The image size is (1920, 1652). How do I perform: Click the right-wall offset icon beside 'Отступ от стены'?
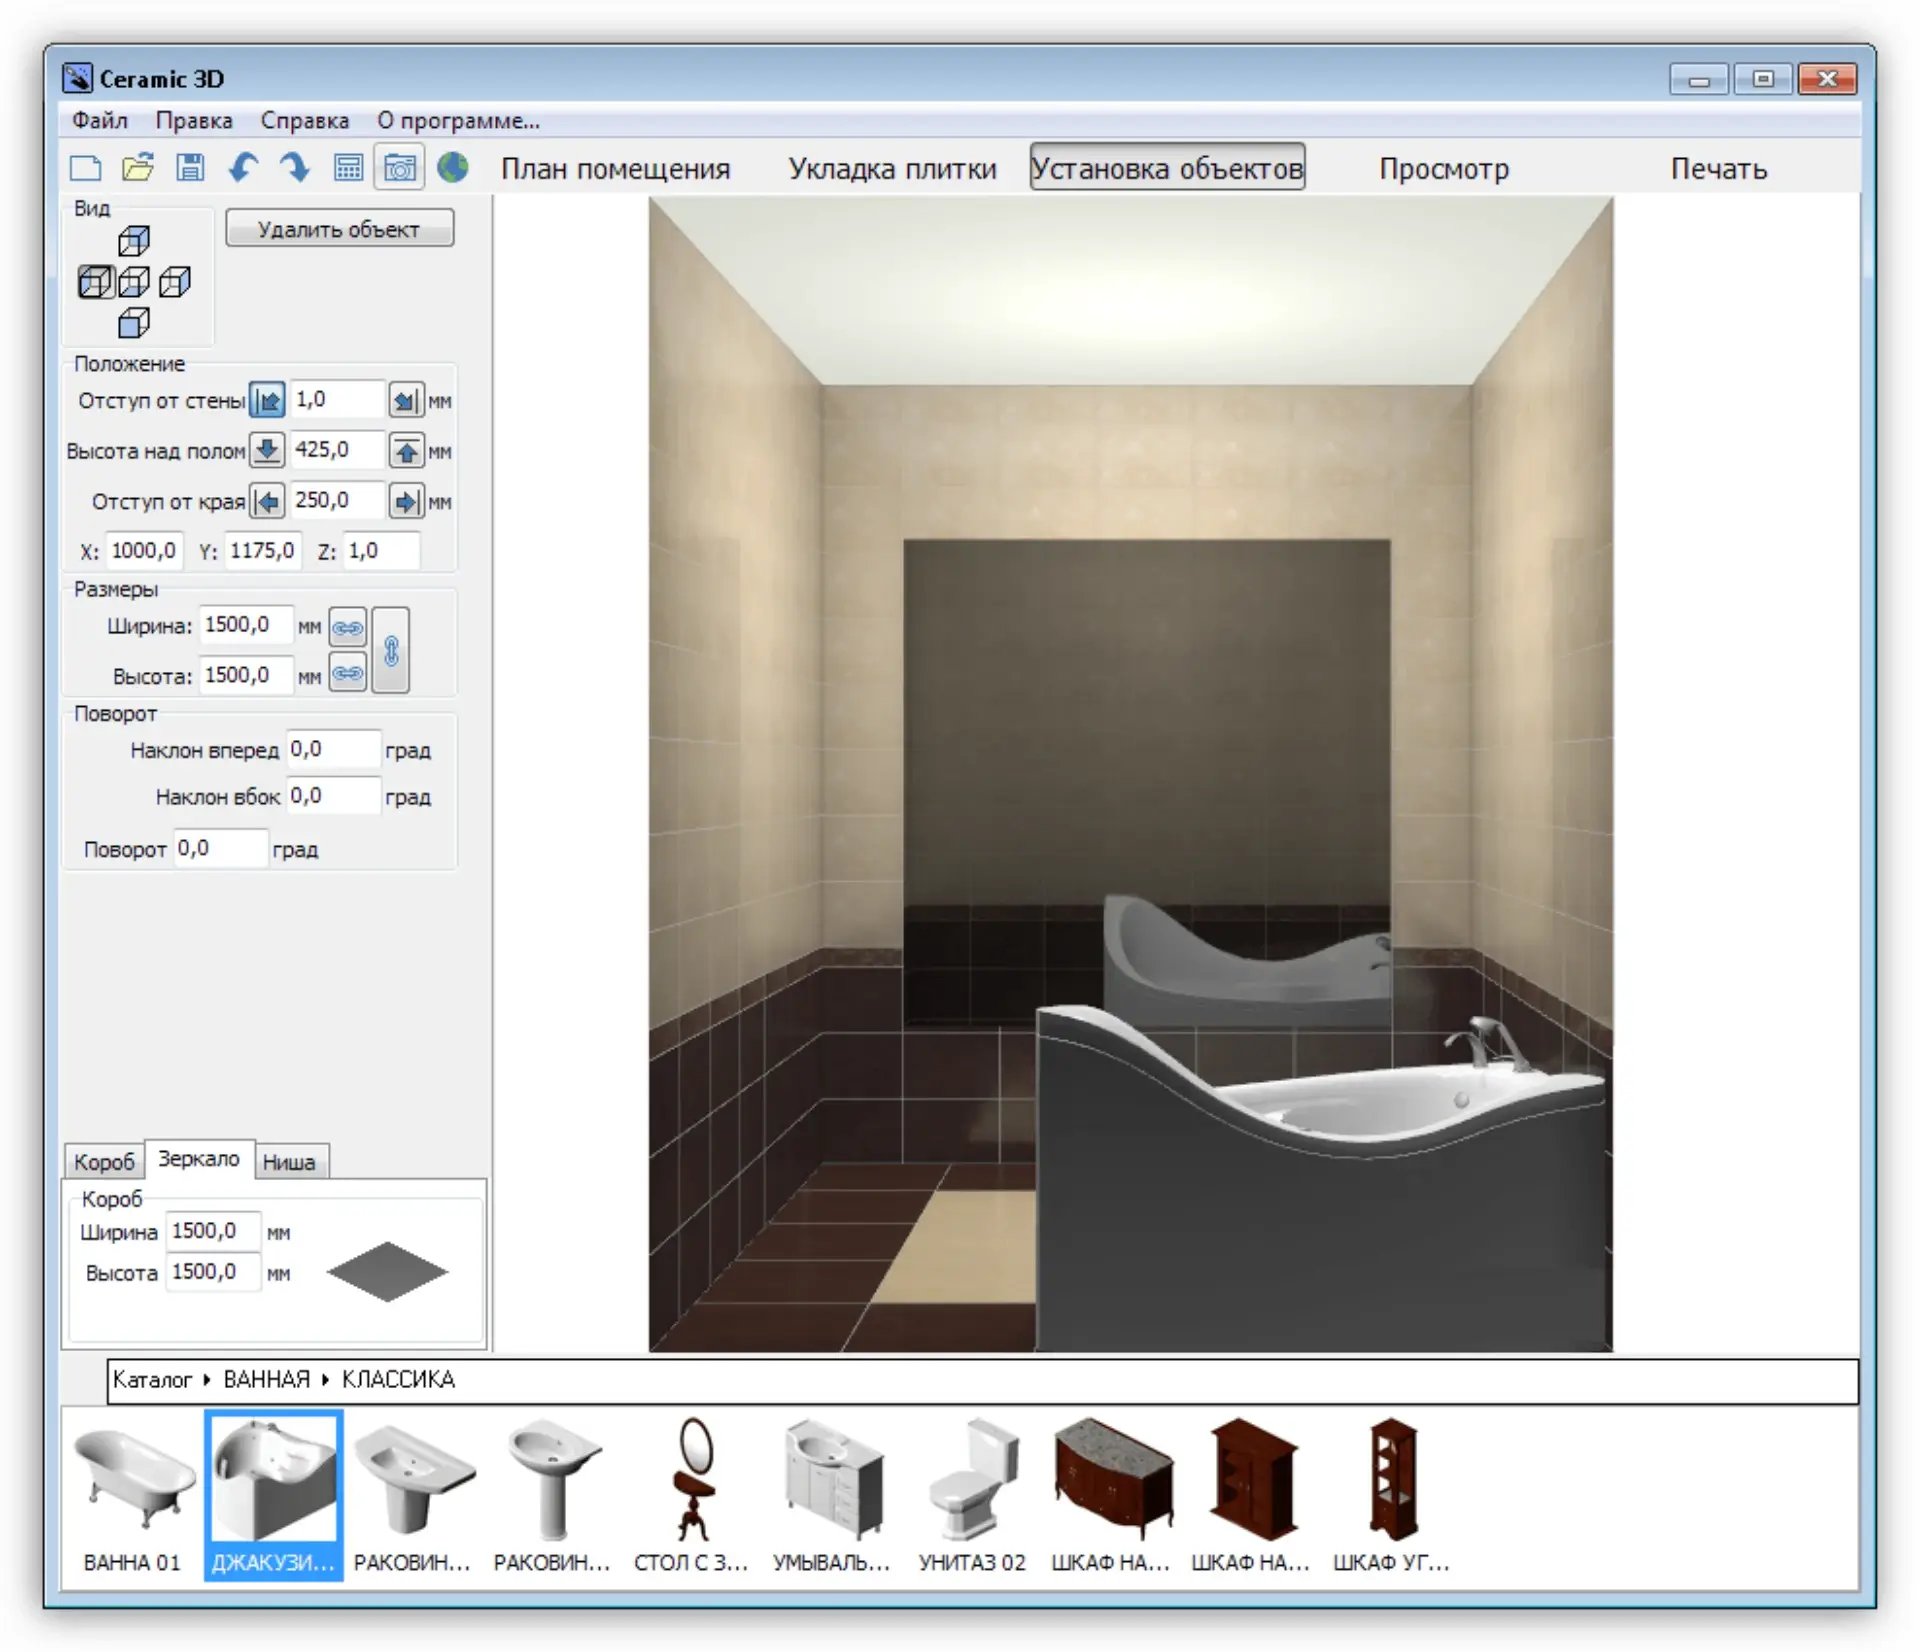coord(405,401)
